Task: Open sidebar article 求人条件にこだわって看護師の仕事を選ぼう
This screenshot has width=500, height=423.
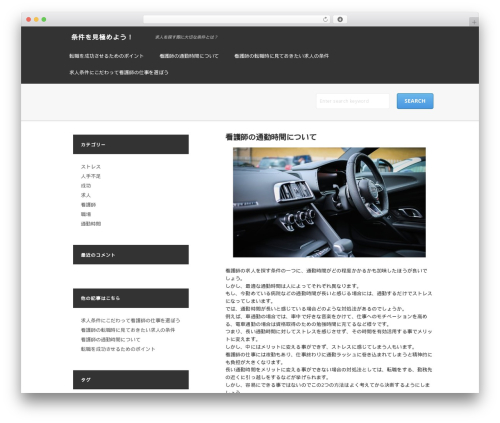Action: (x=130, y=320)
